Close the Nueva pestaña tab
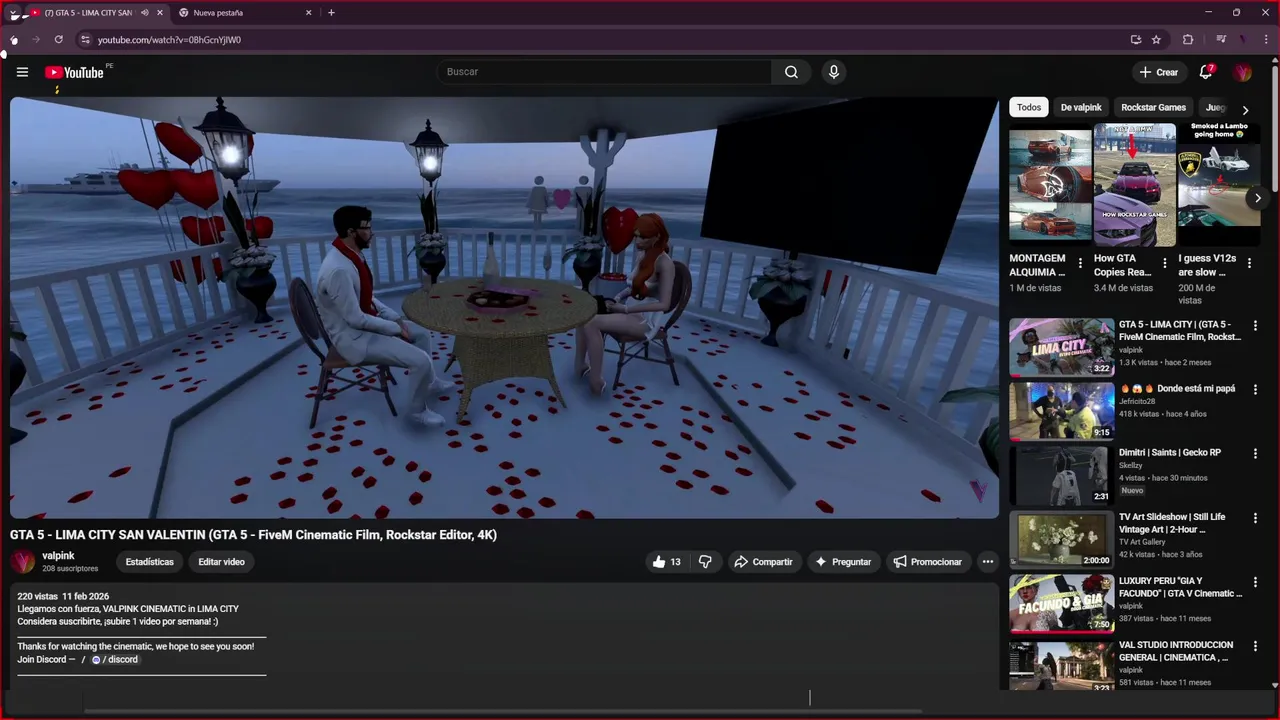 [x=308, y=13]
